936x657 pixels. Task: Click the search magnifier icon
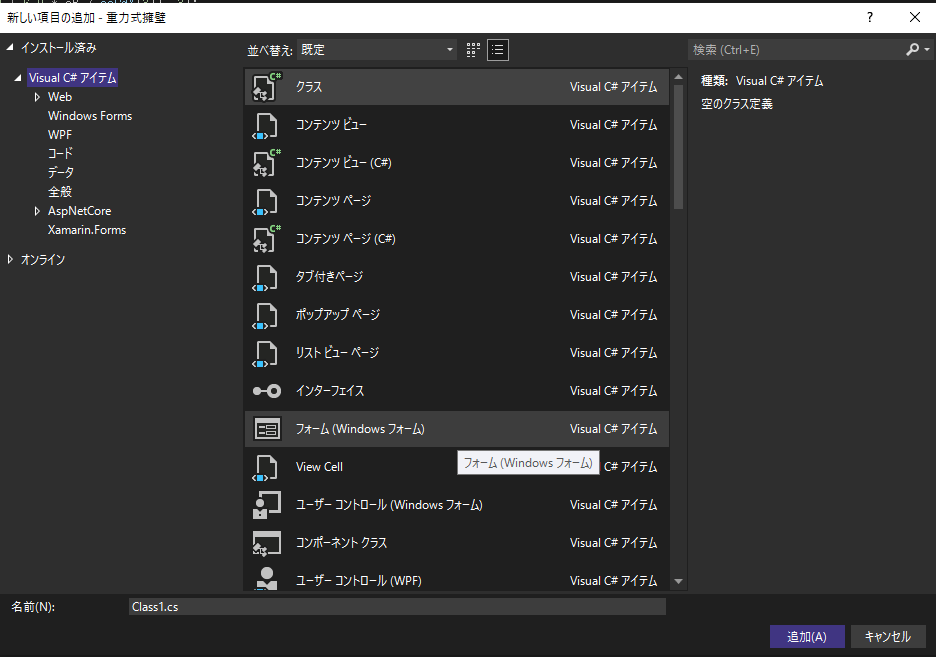click(912, 50)
